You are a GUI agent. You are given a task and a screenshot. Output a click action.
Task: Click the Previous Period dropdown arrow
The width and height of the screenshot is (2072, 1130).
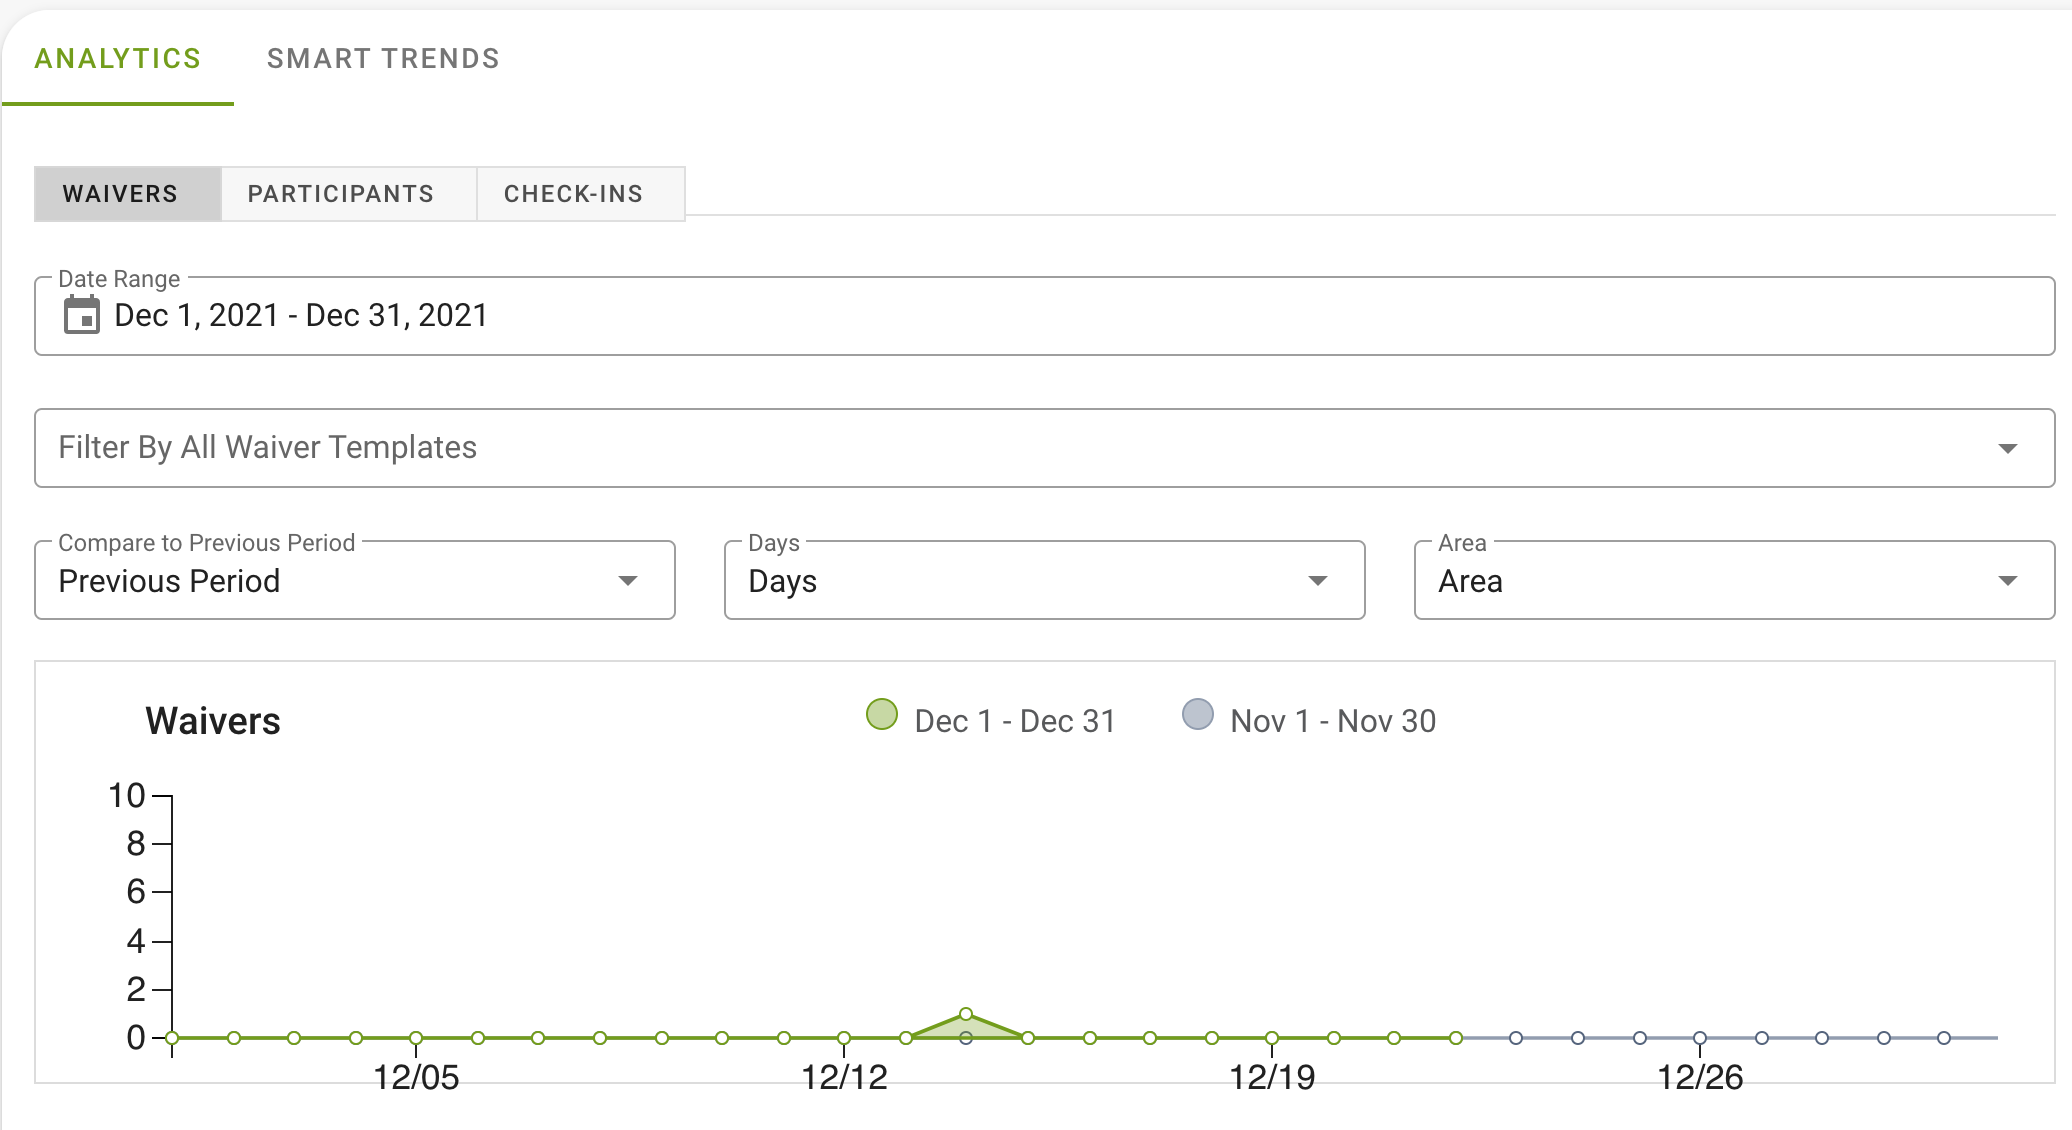pyautogui.click(x=628, y=581)
